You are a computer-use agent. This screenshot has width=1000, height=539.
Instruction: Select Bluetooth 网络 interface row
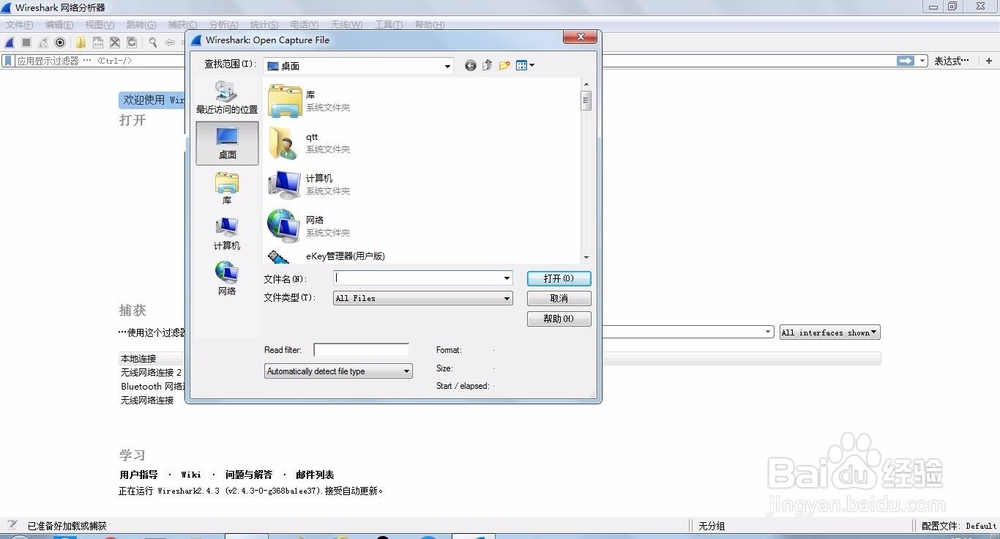[152, 387]
